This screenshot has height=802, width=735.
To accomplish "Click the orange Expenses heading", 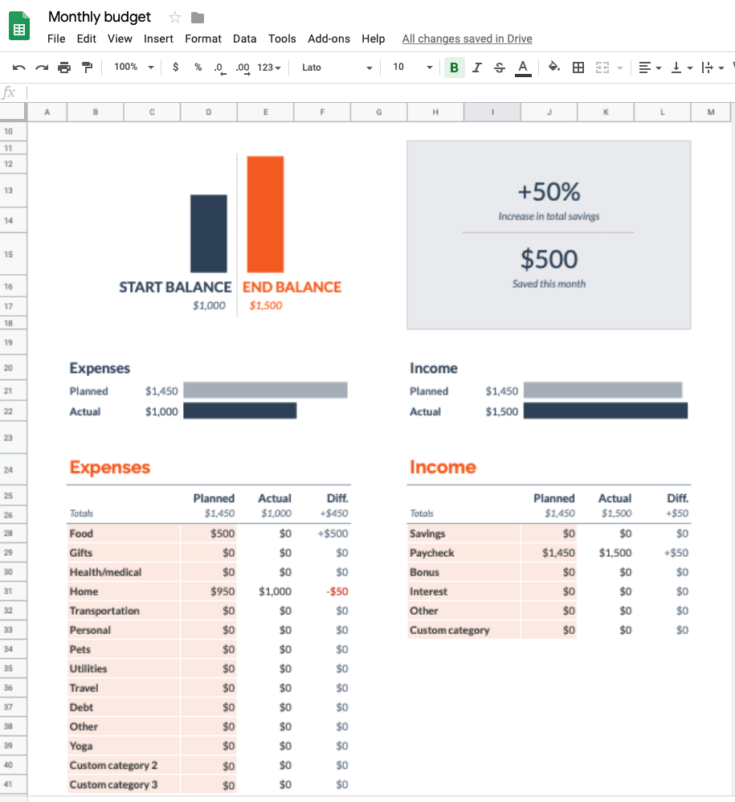I will 110,467.
